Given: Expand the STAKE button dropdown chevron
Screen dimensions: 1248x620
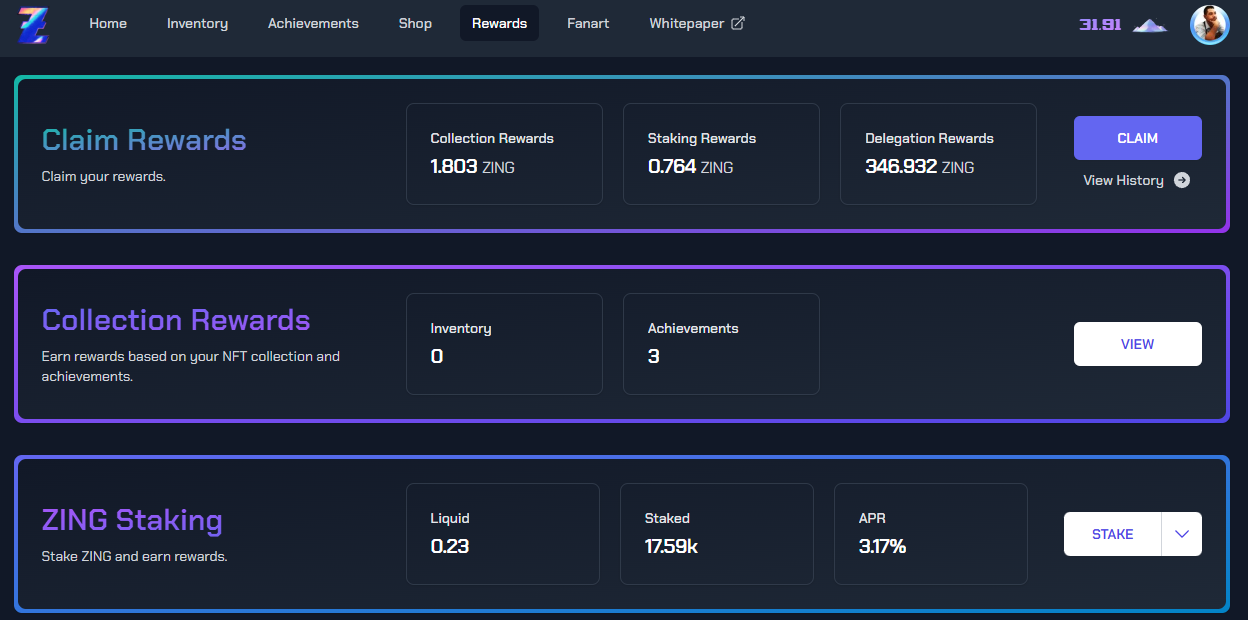Looking at the screenshot, I should click(1181, 534).
